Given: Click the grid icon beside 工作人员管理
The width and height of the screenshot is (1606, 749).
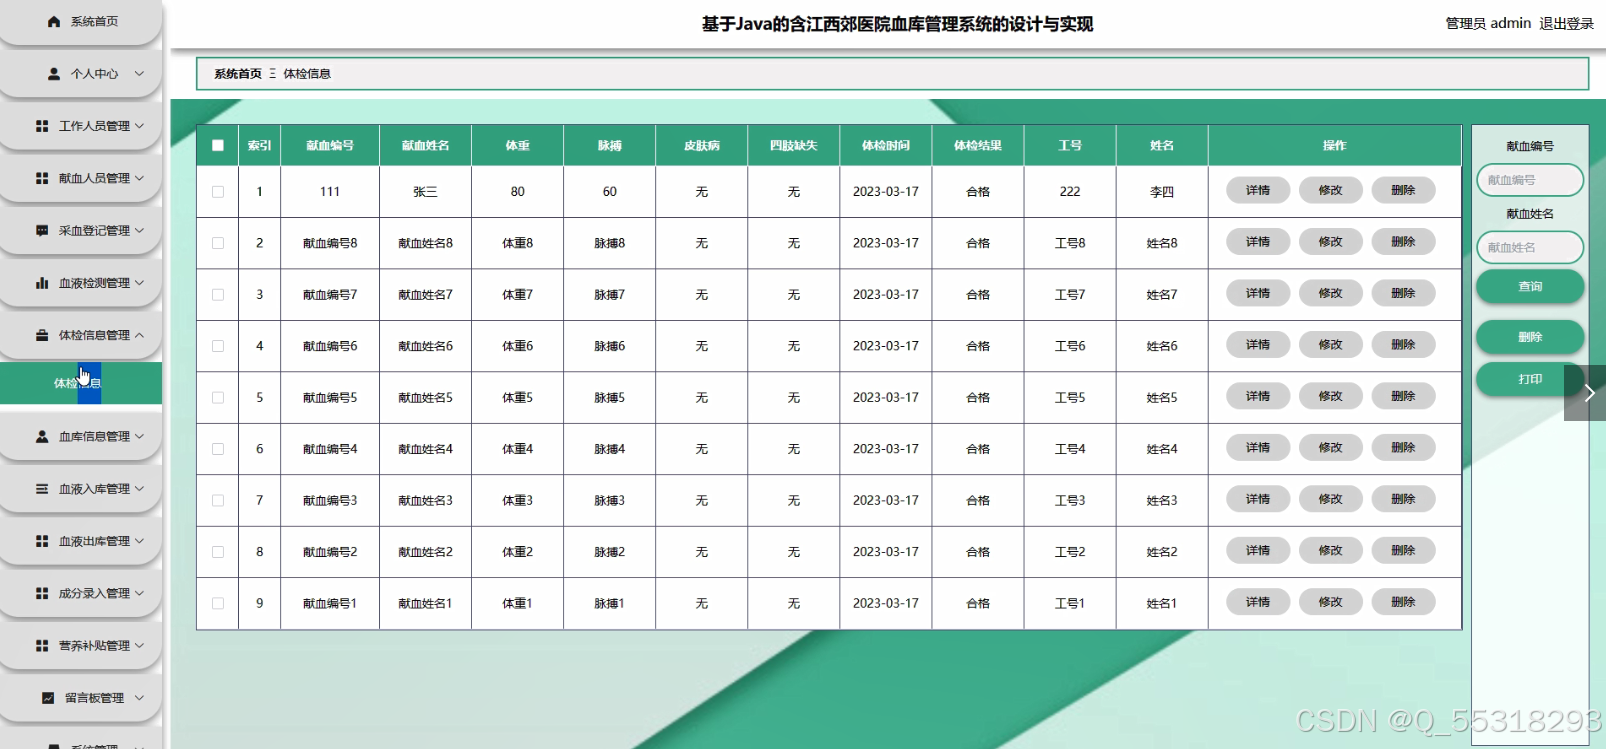Looking at the screenshot, I should [42, 126].
